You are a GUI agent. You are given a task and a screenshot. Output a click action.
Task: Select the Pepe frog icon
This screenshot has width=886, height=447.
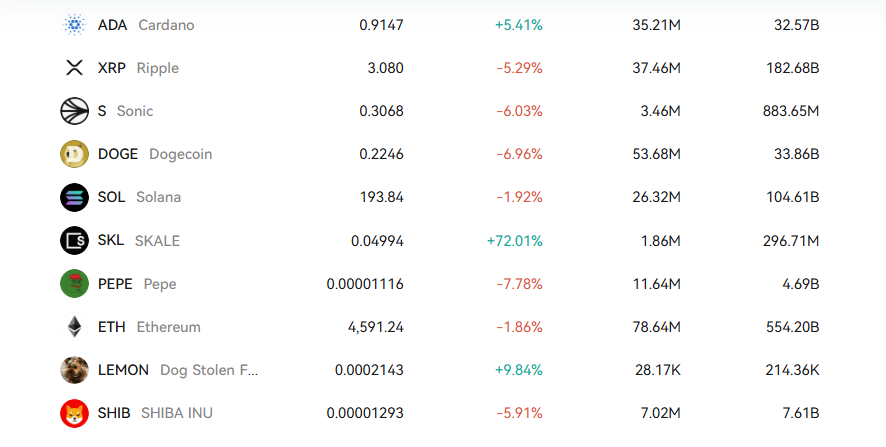(x=75, y=284)
